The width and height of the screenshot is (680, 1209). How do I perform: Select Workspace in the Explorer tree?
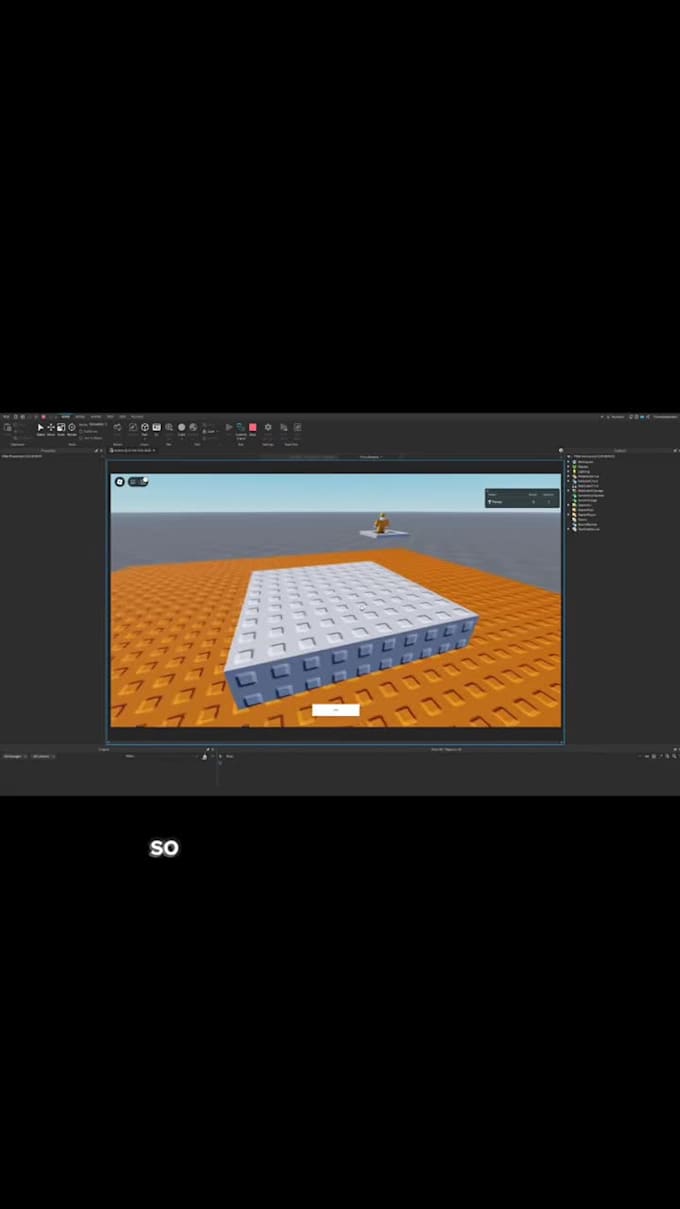[585, 462]
